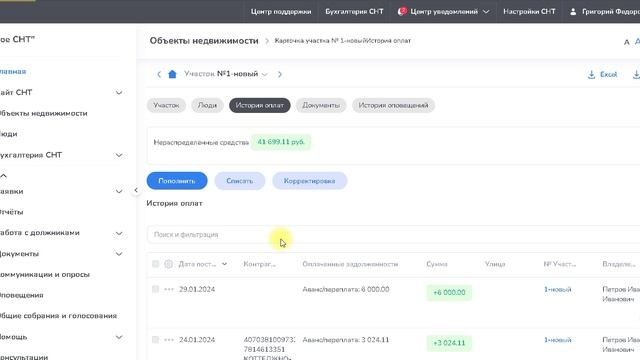Expand the Сайт СНТ sidebar section
The height and width of the screenshot is (360, 640).
click(119, 93)
